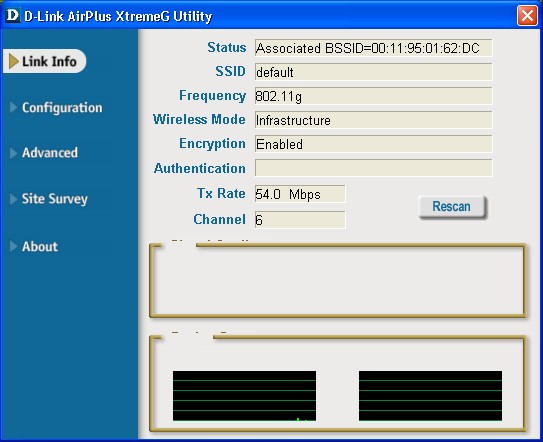This screenshot has width=543, height=442.
Task: Click the Rescan button
Action: pyautogui.click(x=452, y=206)
